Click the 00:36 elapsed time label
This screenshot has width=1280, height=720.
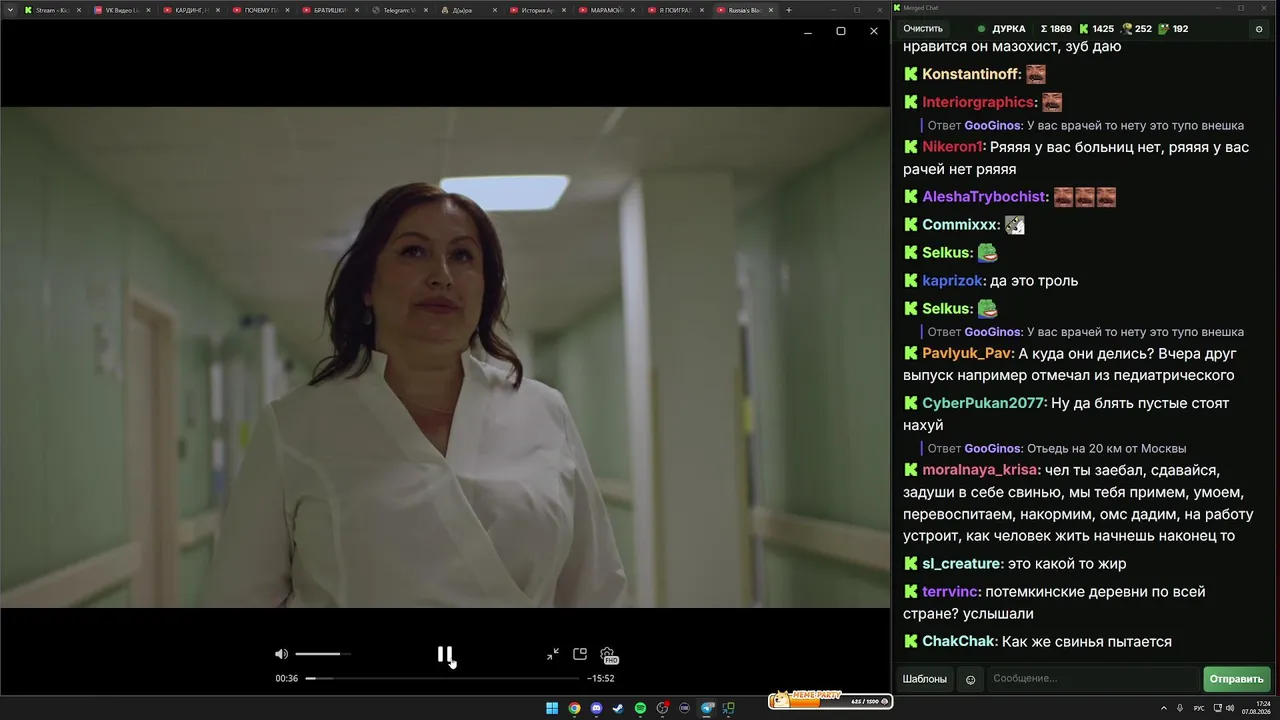tap(287, 678)
